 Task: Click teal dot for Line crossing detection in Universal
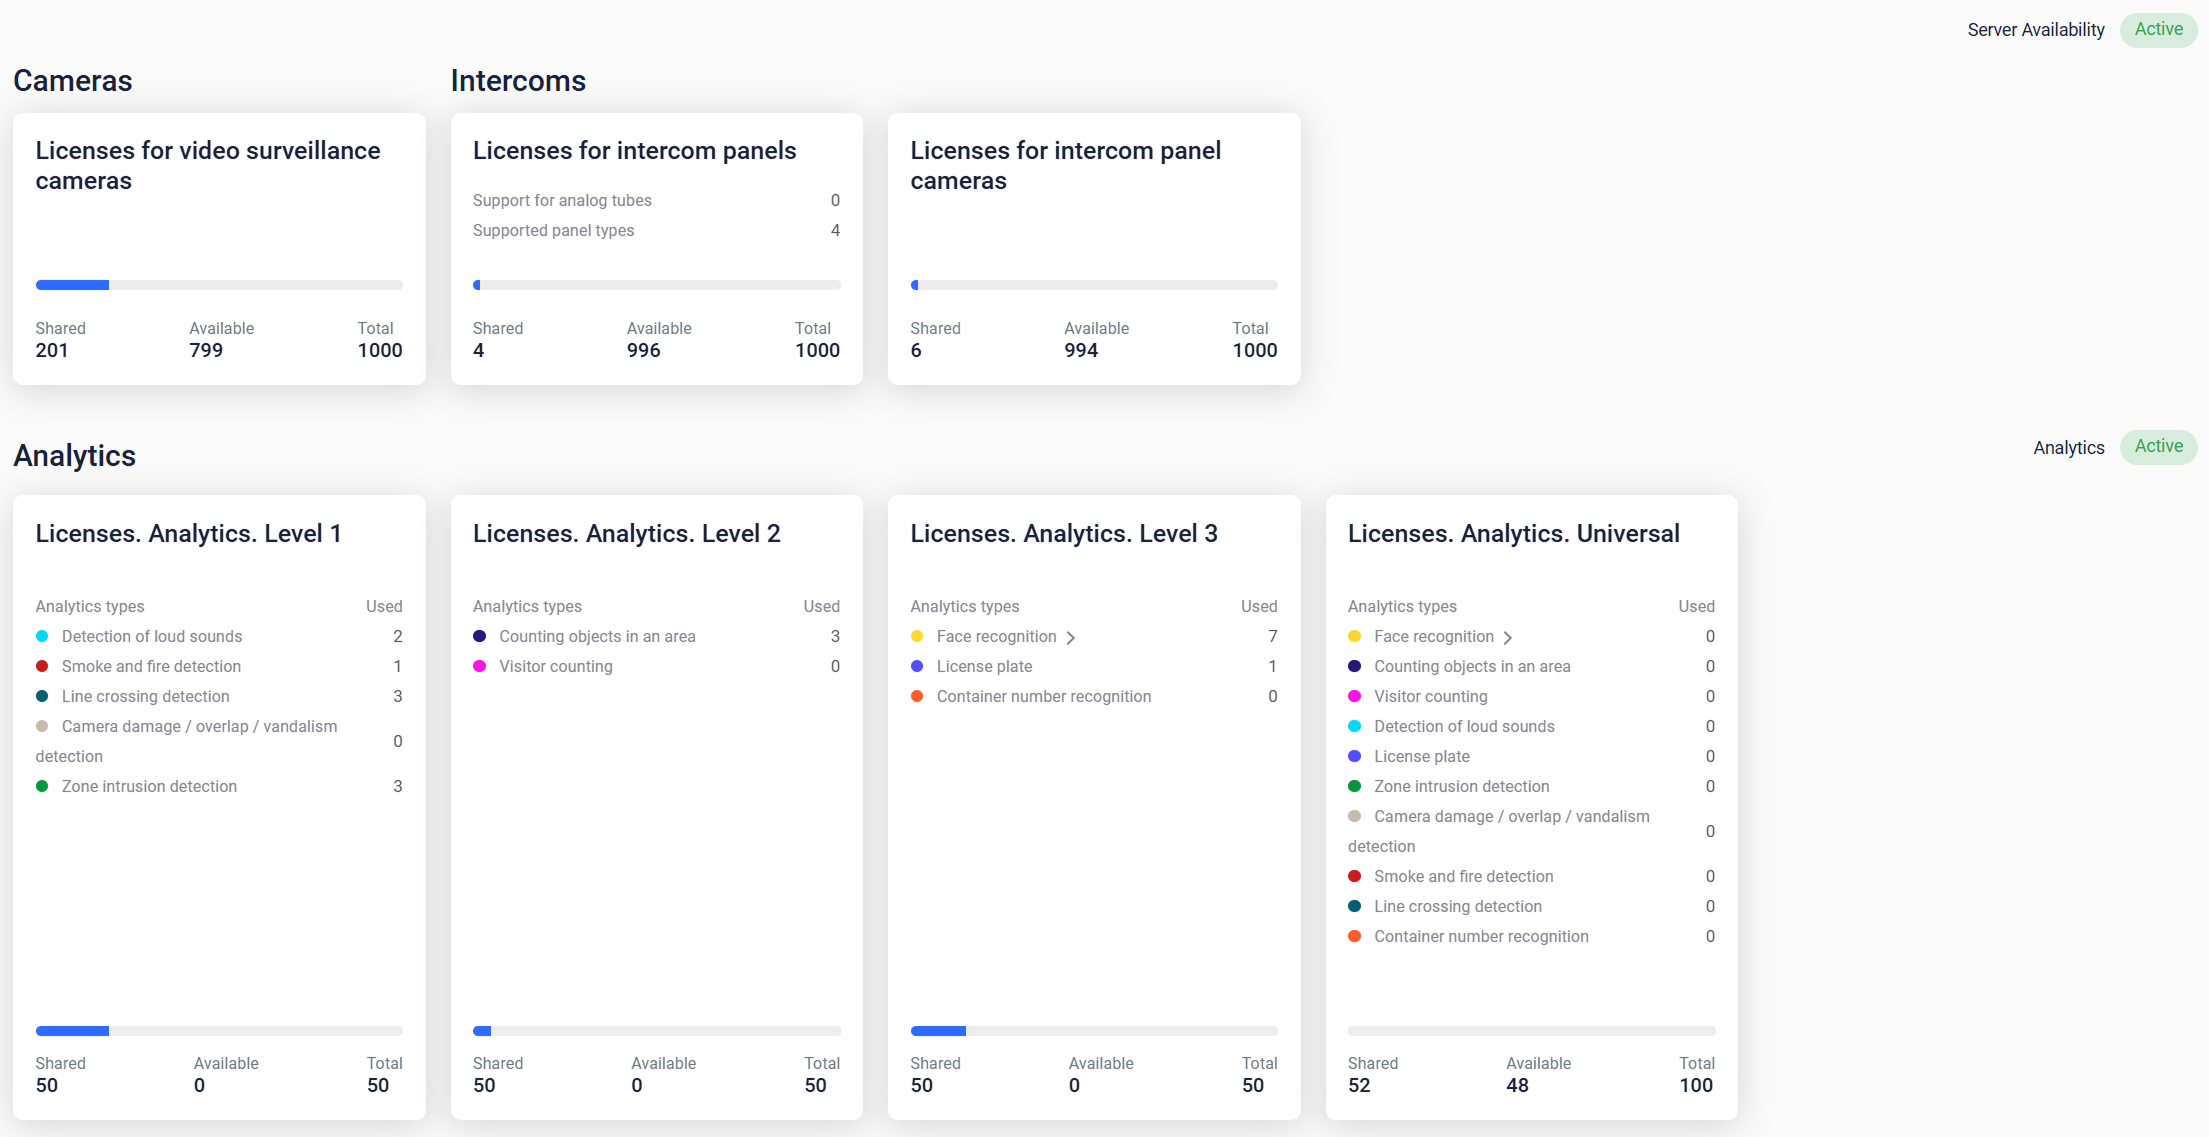click(x=1354, y=906)
